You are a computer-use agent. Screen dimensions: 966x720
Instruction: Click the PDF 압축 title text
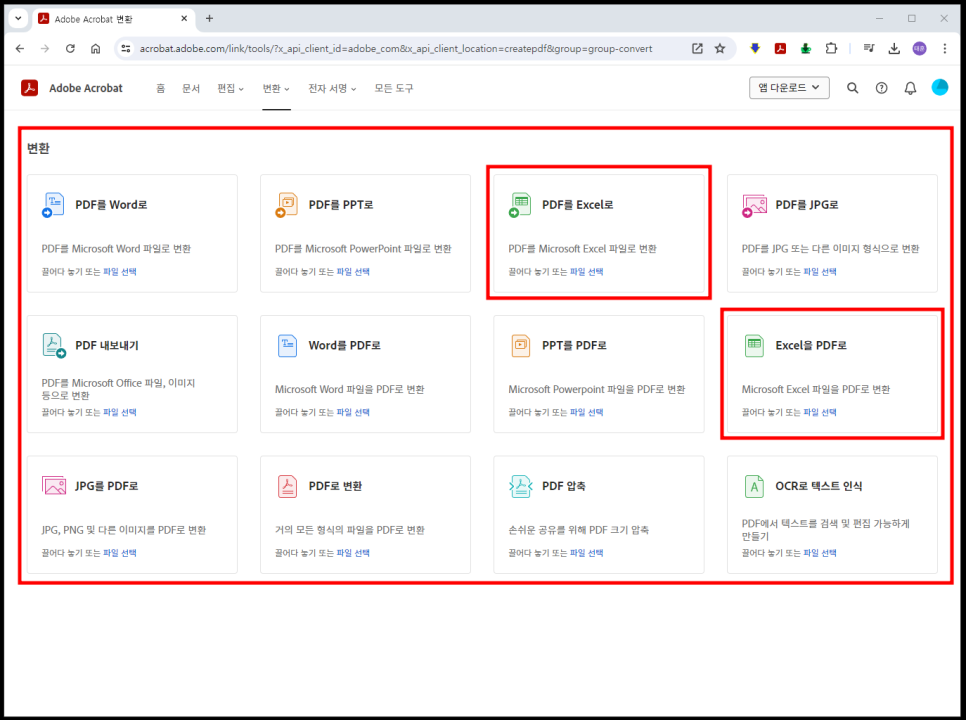click(564, 485)
